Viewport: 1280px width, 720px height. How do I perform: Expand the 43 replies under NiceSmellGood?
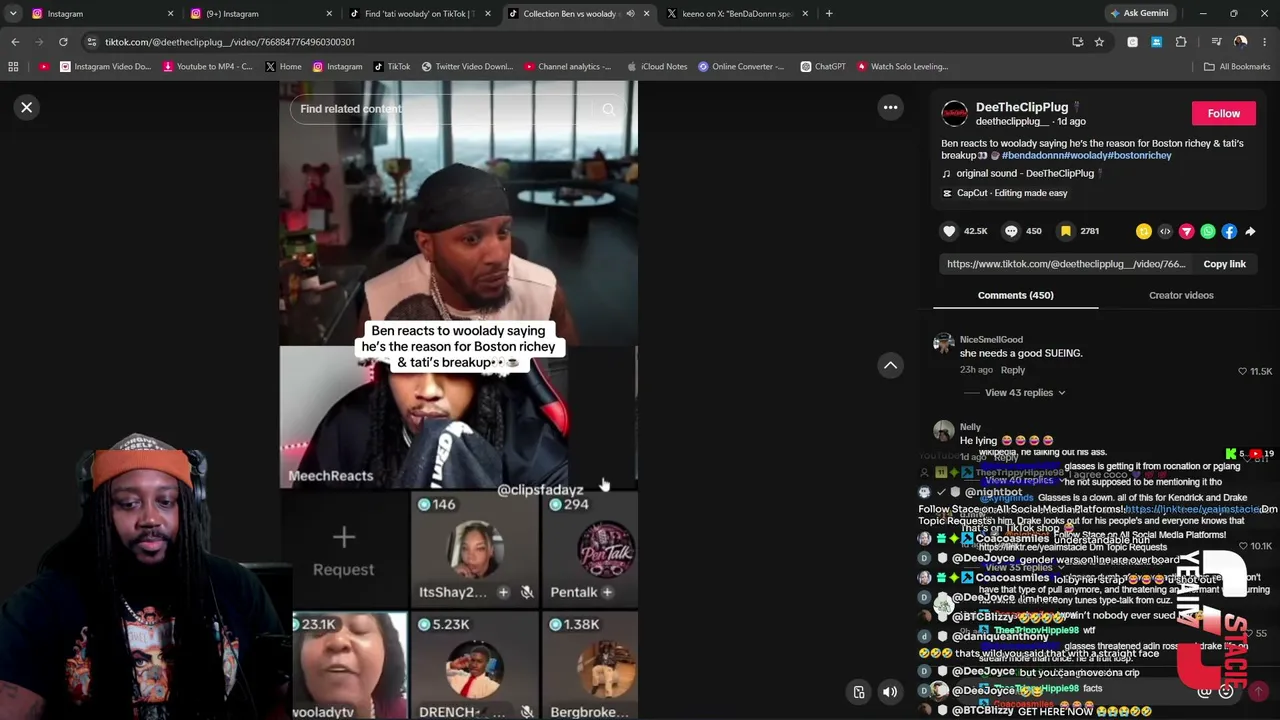click(x=1025, y=393)
